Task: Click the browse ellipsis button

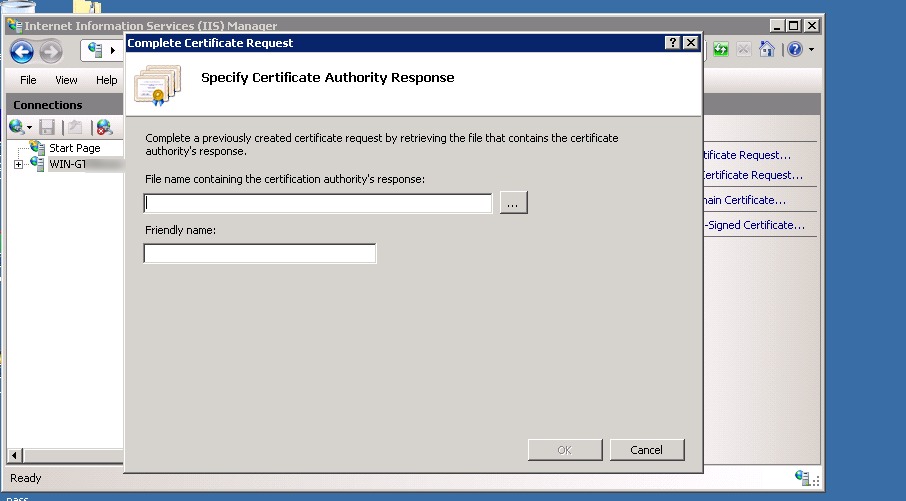Action: (x=513, y=203)
